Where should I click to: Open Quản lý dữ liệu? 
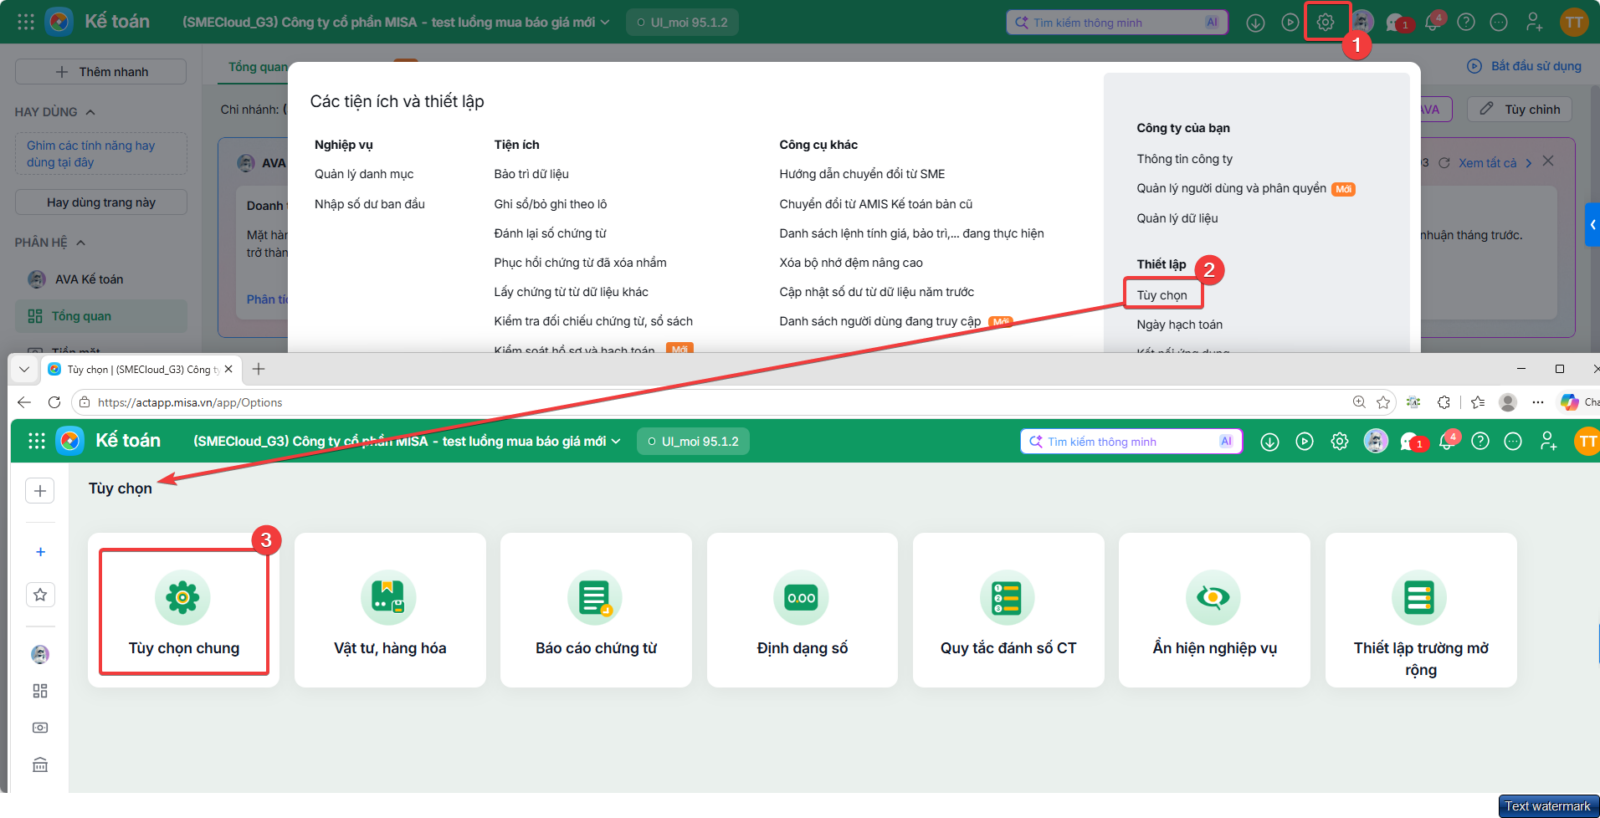pyautogui.click(x=1177, y=218)
